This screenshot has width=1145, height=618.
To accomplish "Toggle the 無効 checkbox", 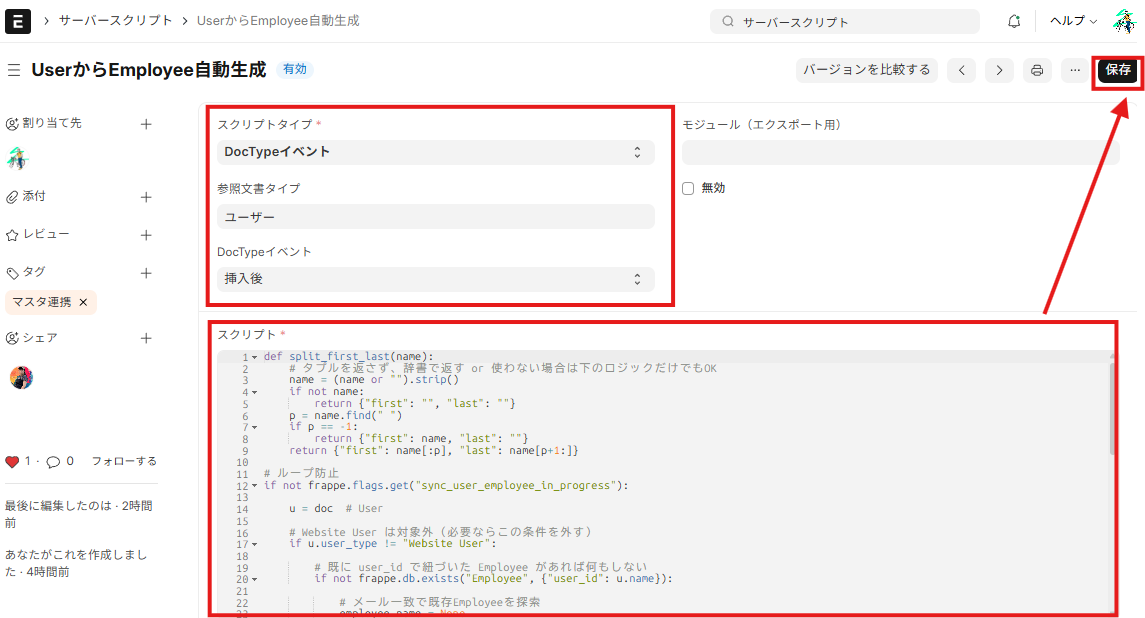I will [688, 188].
